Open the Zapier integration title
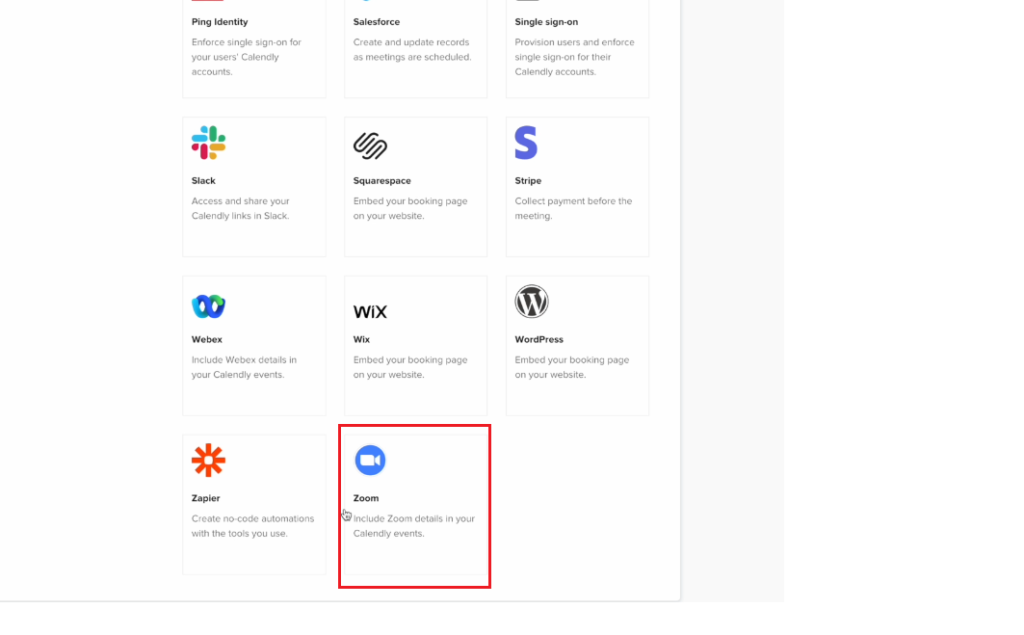This screenshot has width=1024, height=635. click(206, 498)
